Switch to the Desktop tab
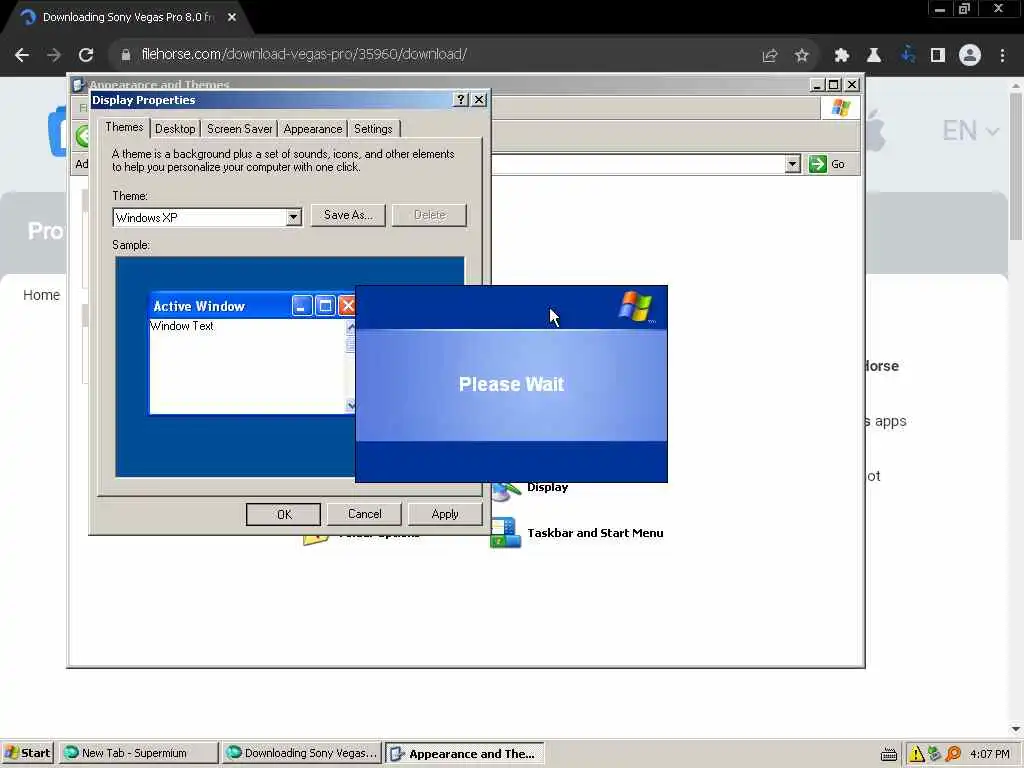Image resolution: width=1024 pixels, height=768 pixels. [175, 129]
